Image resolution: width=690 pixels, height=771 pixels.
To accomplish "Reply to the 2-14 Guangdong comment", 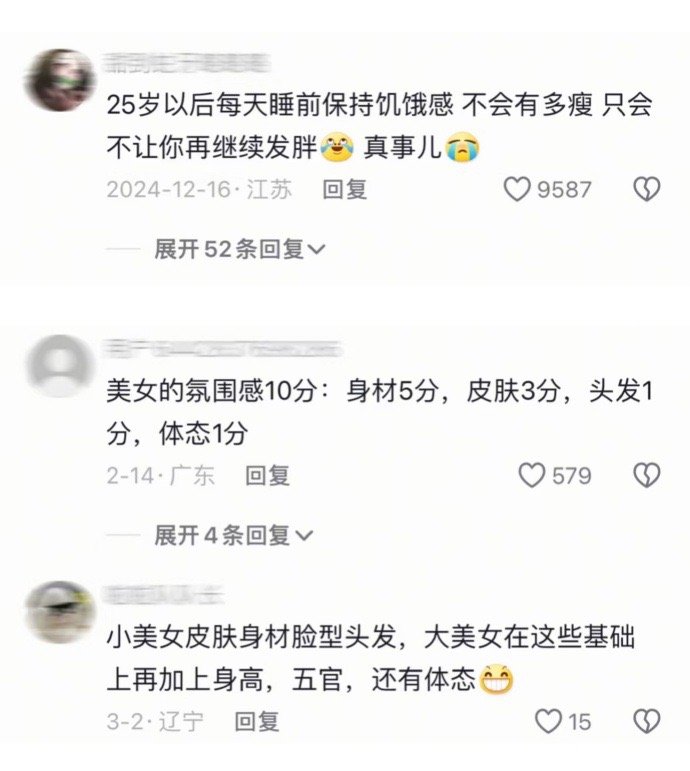I will pos(268,475).
